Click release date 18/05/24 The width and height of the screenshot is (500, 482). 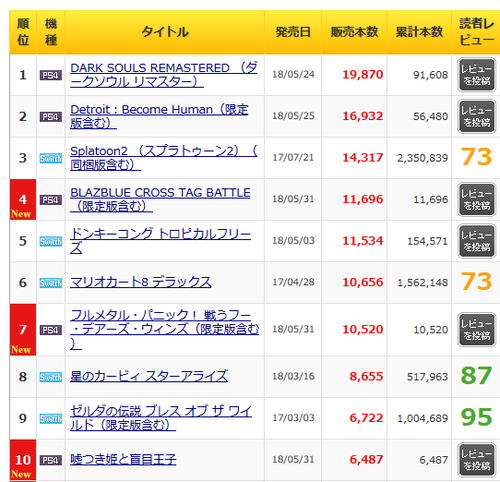(x=293, y=74)
